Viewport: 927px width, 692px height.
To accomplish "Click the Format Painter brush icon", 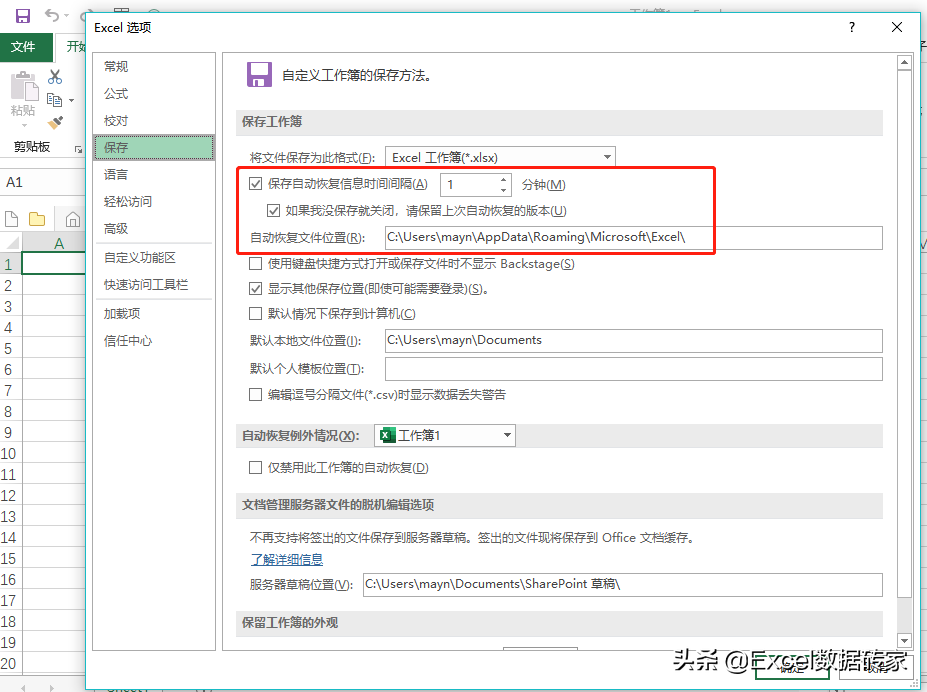I will click(x=55, y=122).
